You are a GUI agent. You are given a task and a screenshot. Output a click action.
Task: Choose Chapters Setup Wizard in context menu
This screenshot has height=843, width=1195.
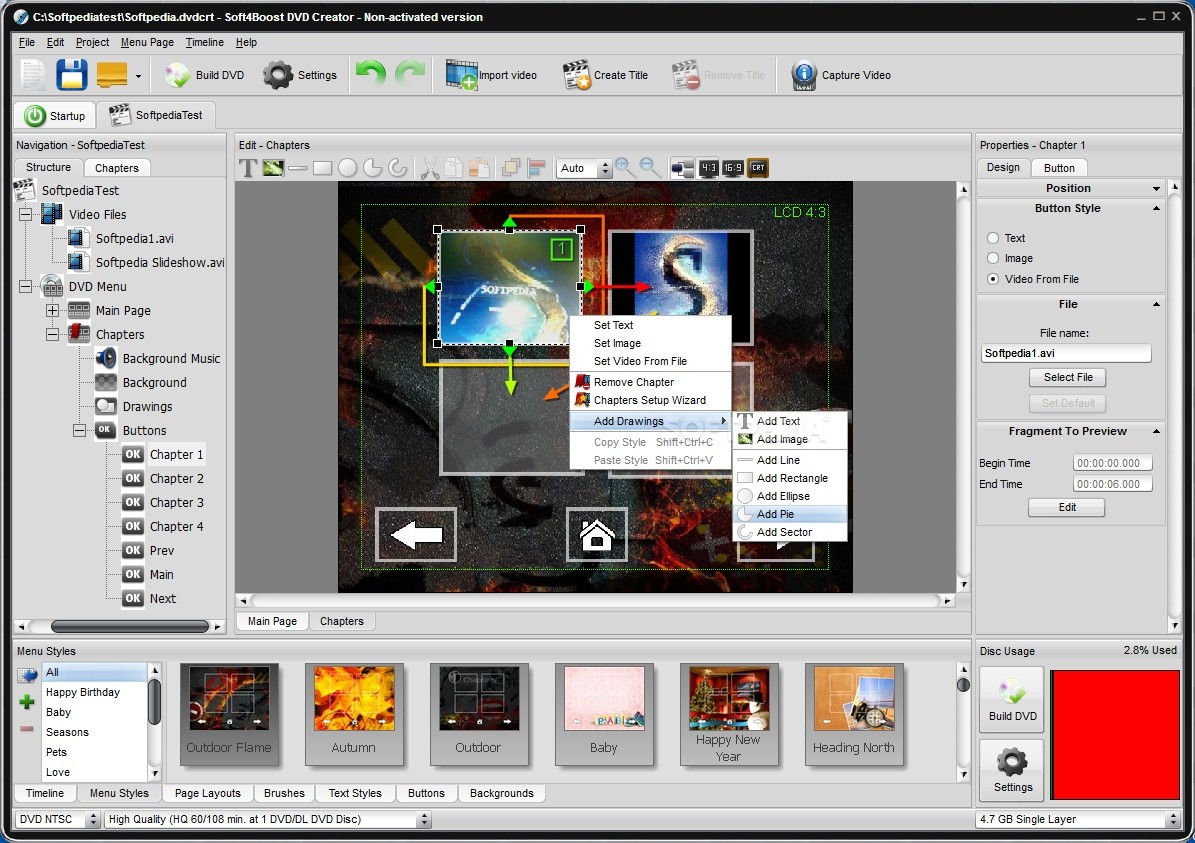click(x=650, y=400)
